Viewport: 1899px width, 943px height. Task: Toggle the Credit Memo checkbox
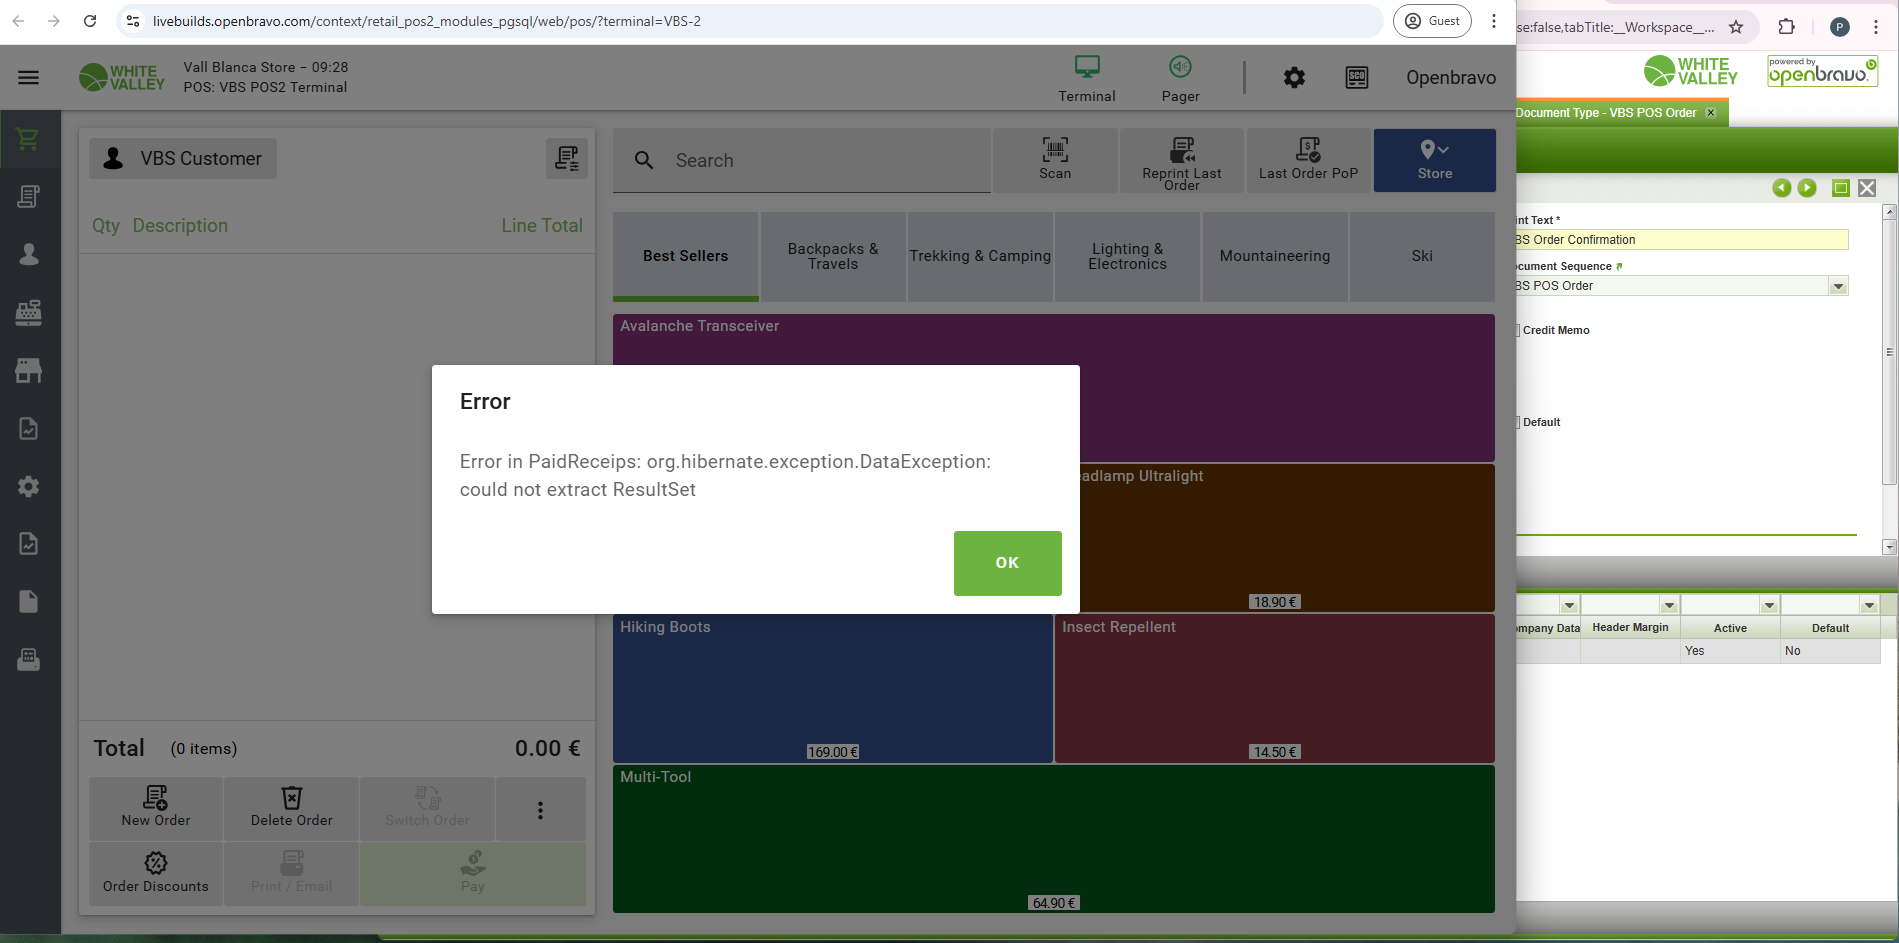(x=1517, y=331)
